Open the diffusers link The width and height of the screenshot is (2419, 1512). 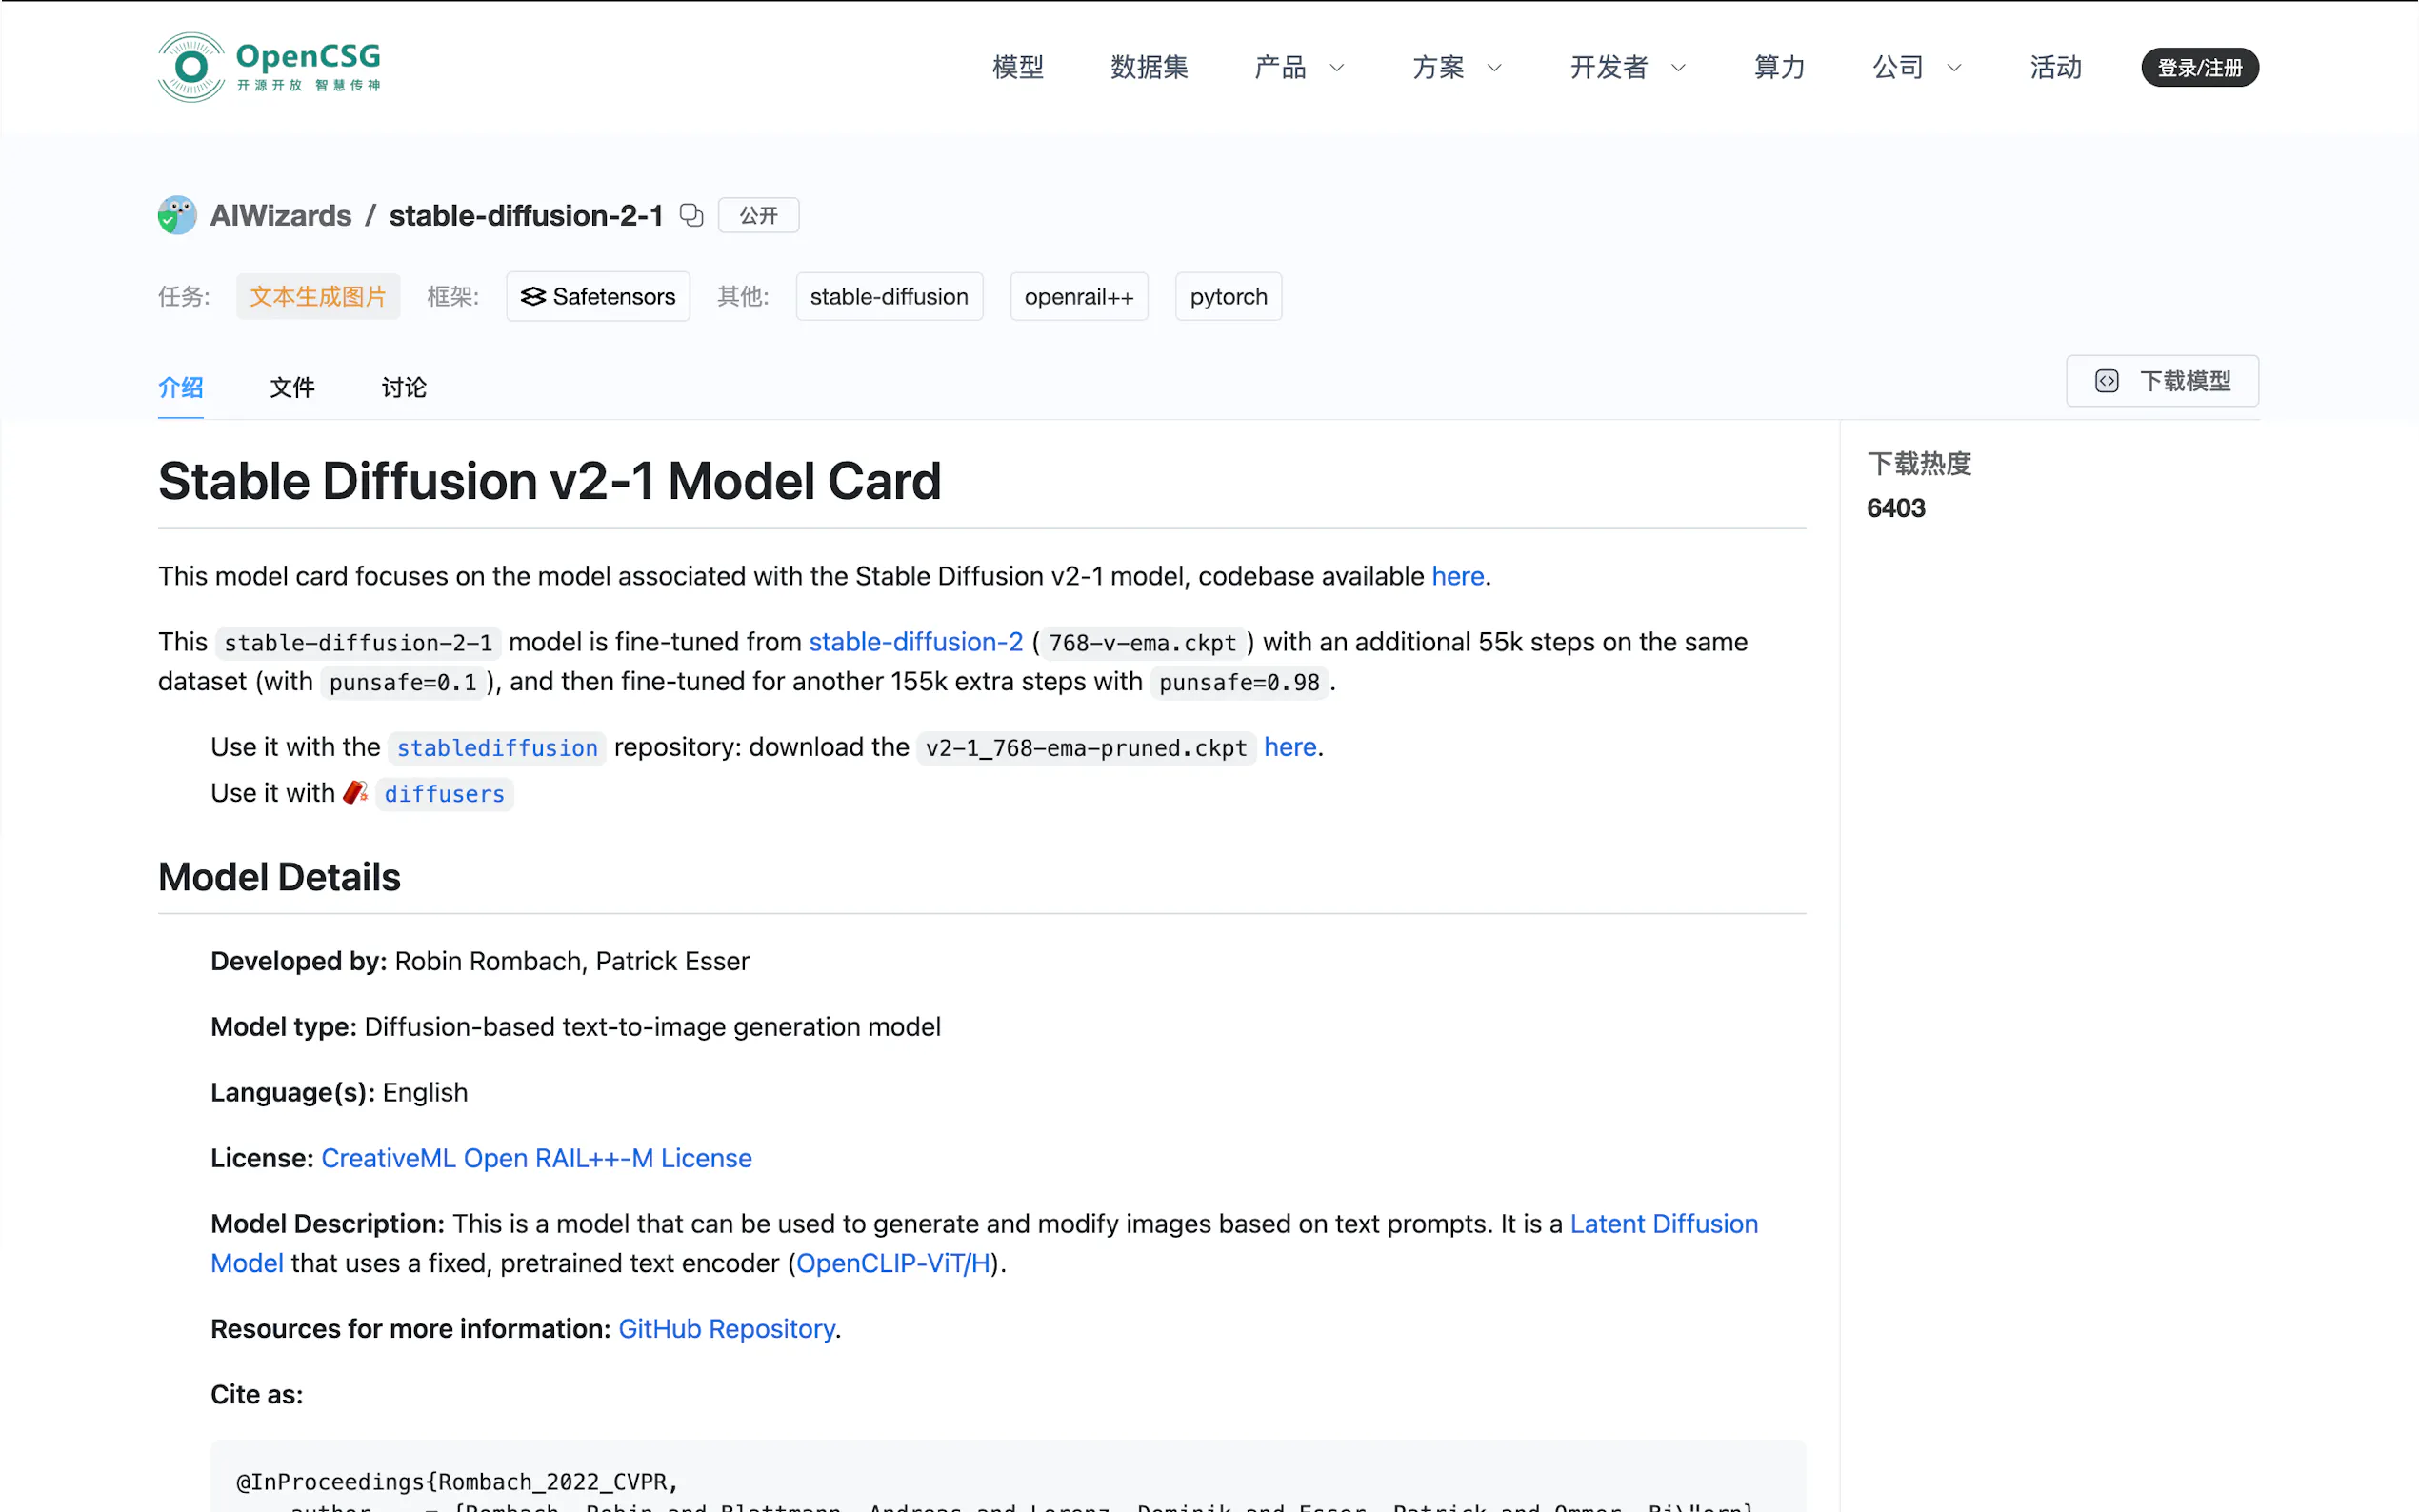[444, 793]
